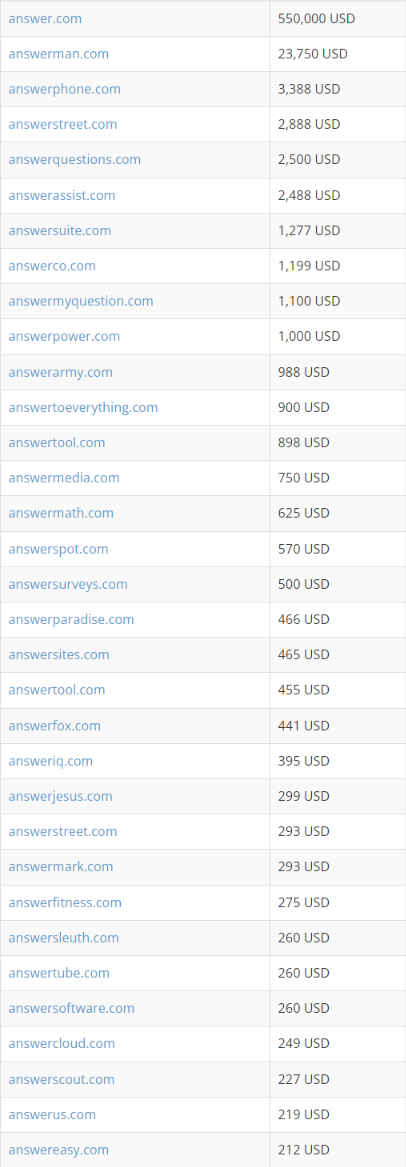Visit the answerphone.com listing

(x=64, y=89)
